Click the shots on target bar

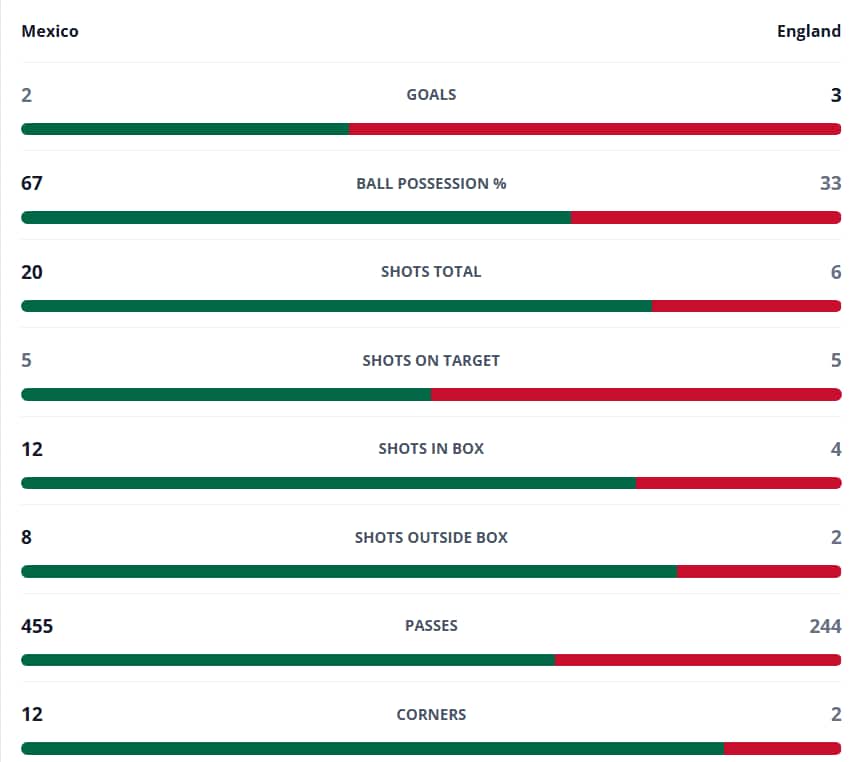click(x=431, y=394)
